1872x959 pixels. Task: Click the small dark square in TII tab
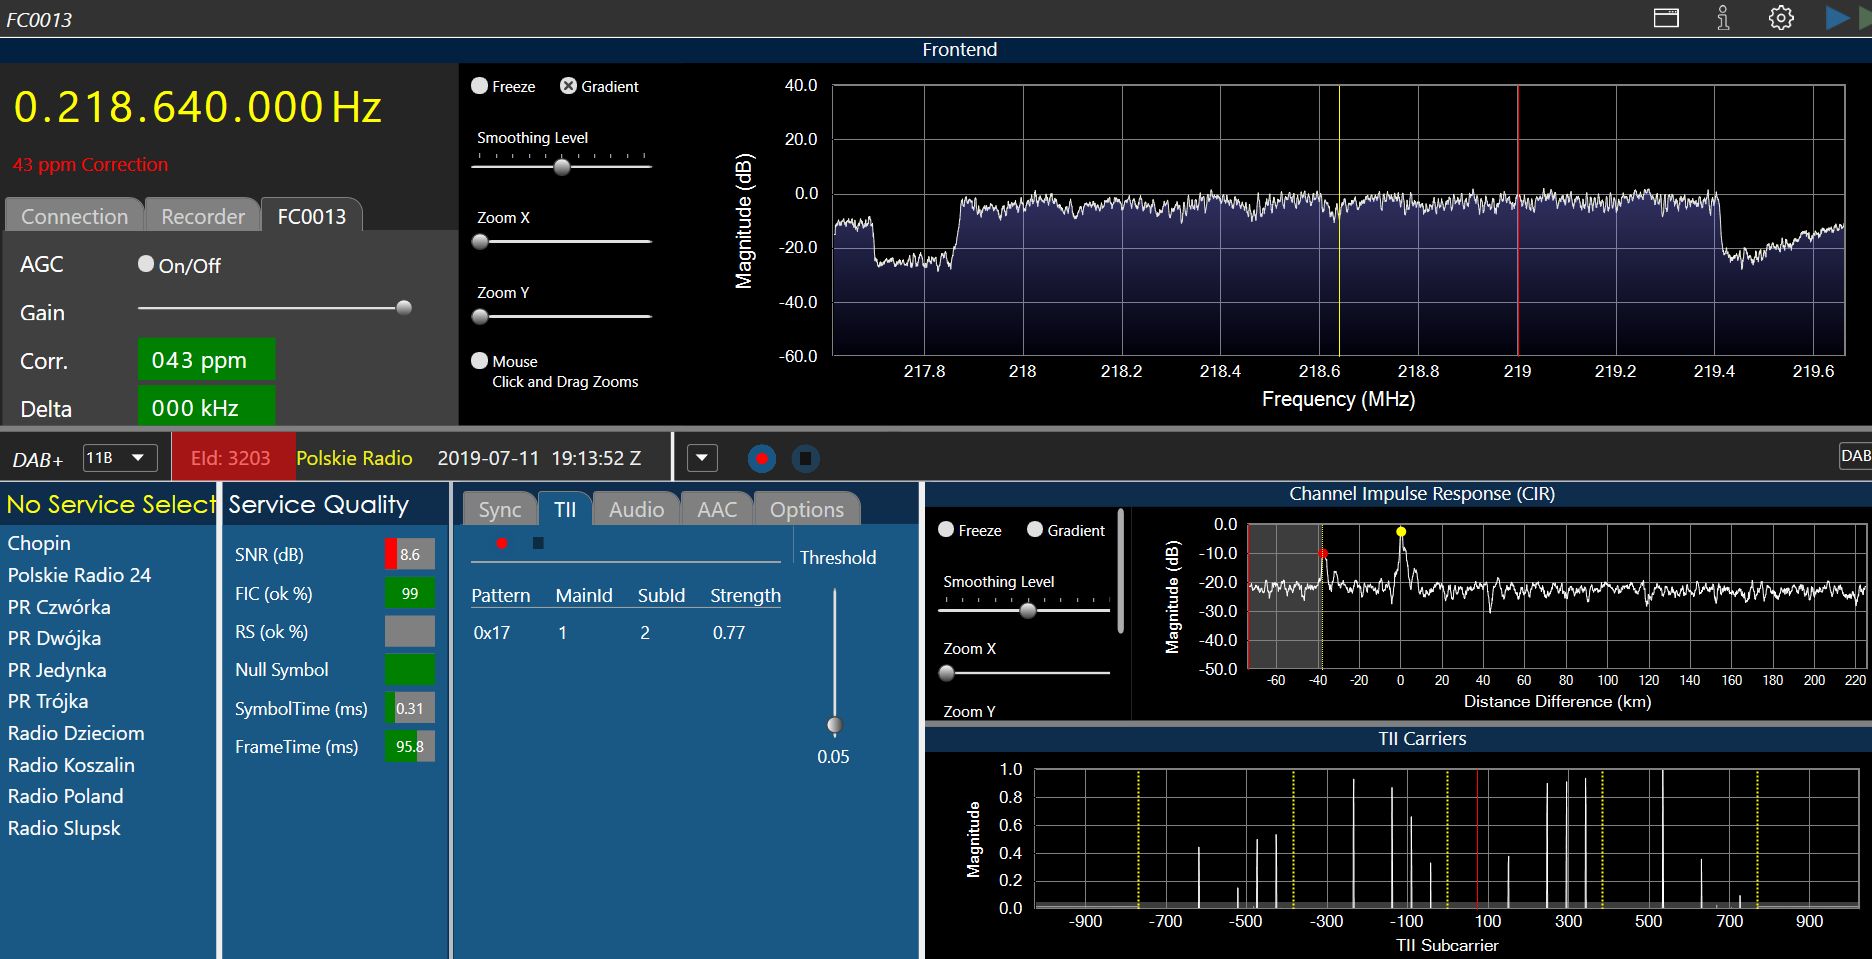click(x=538, y=543)
